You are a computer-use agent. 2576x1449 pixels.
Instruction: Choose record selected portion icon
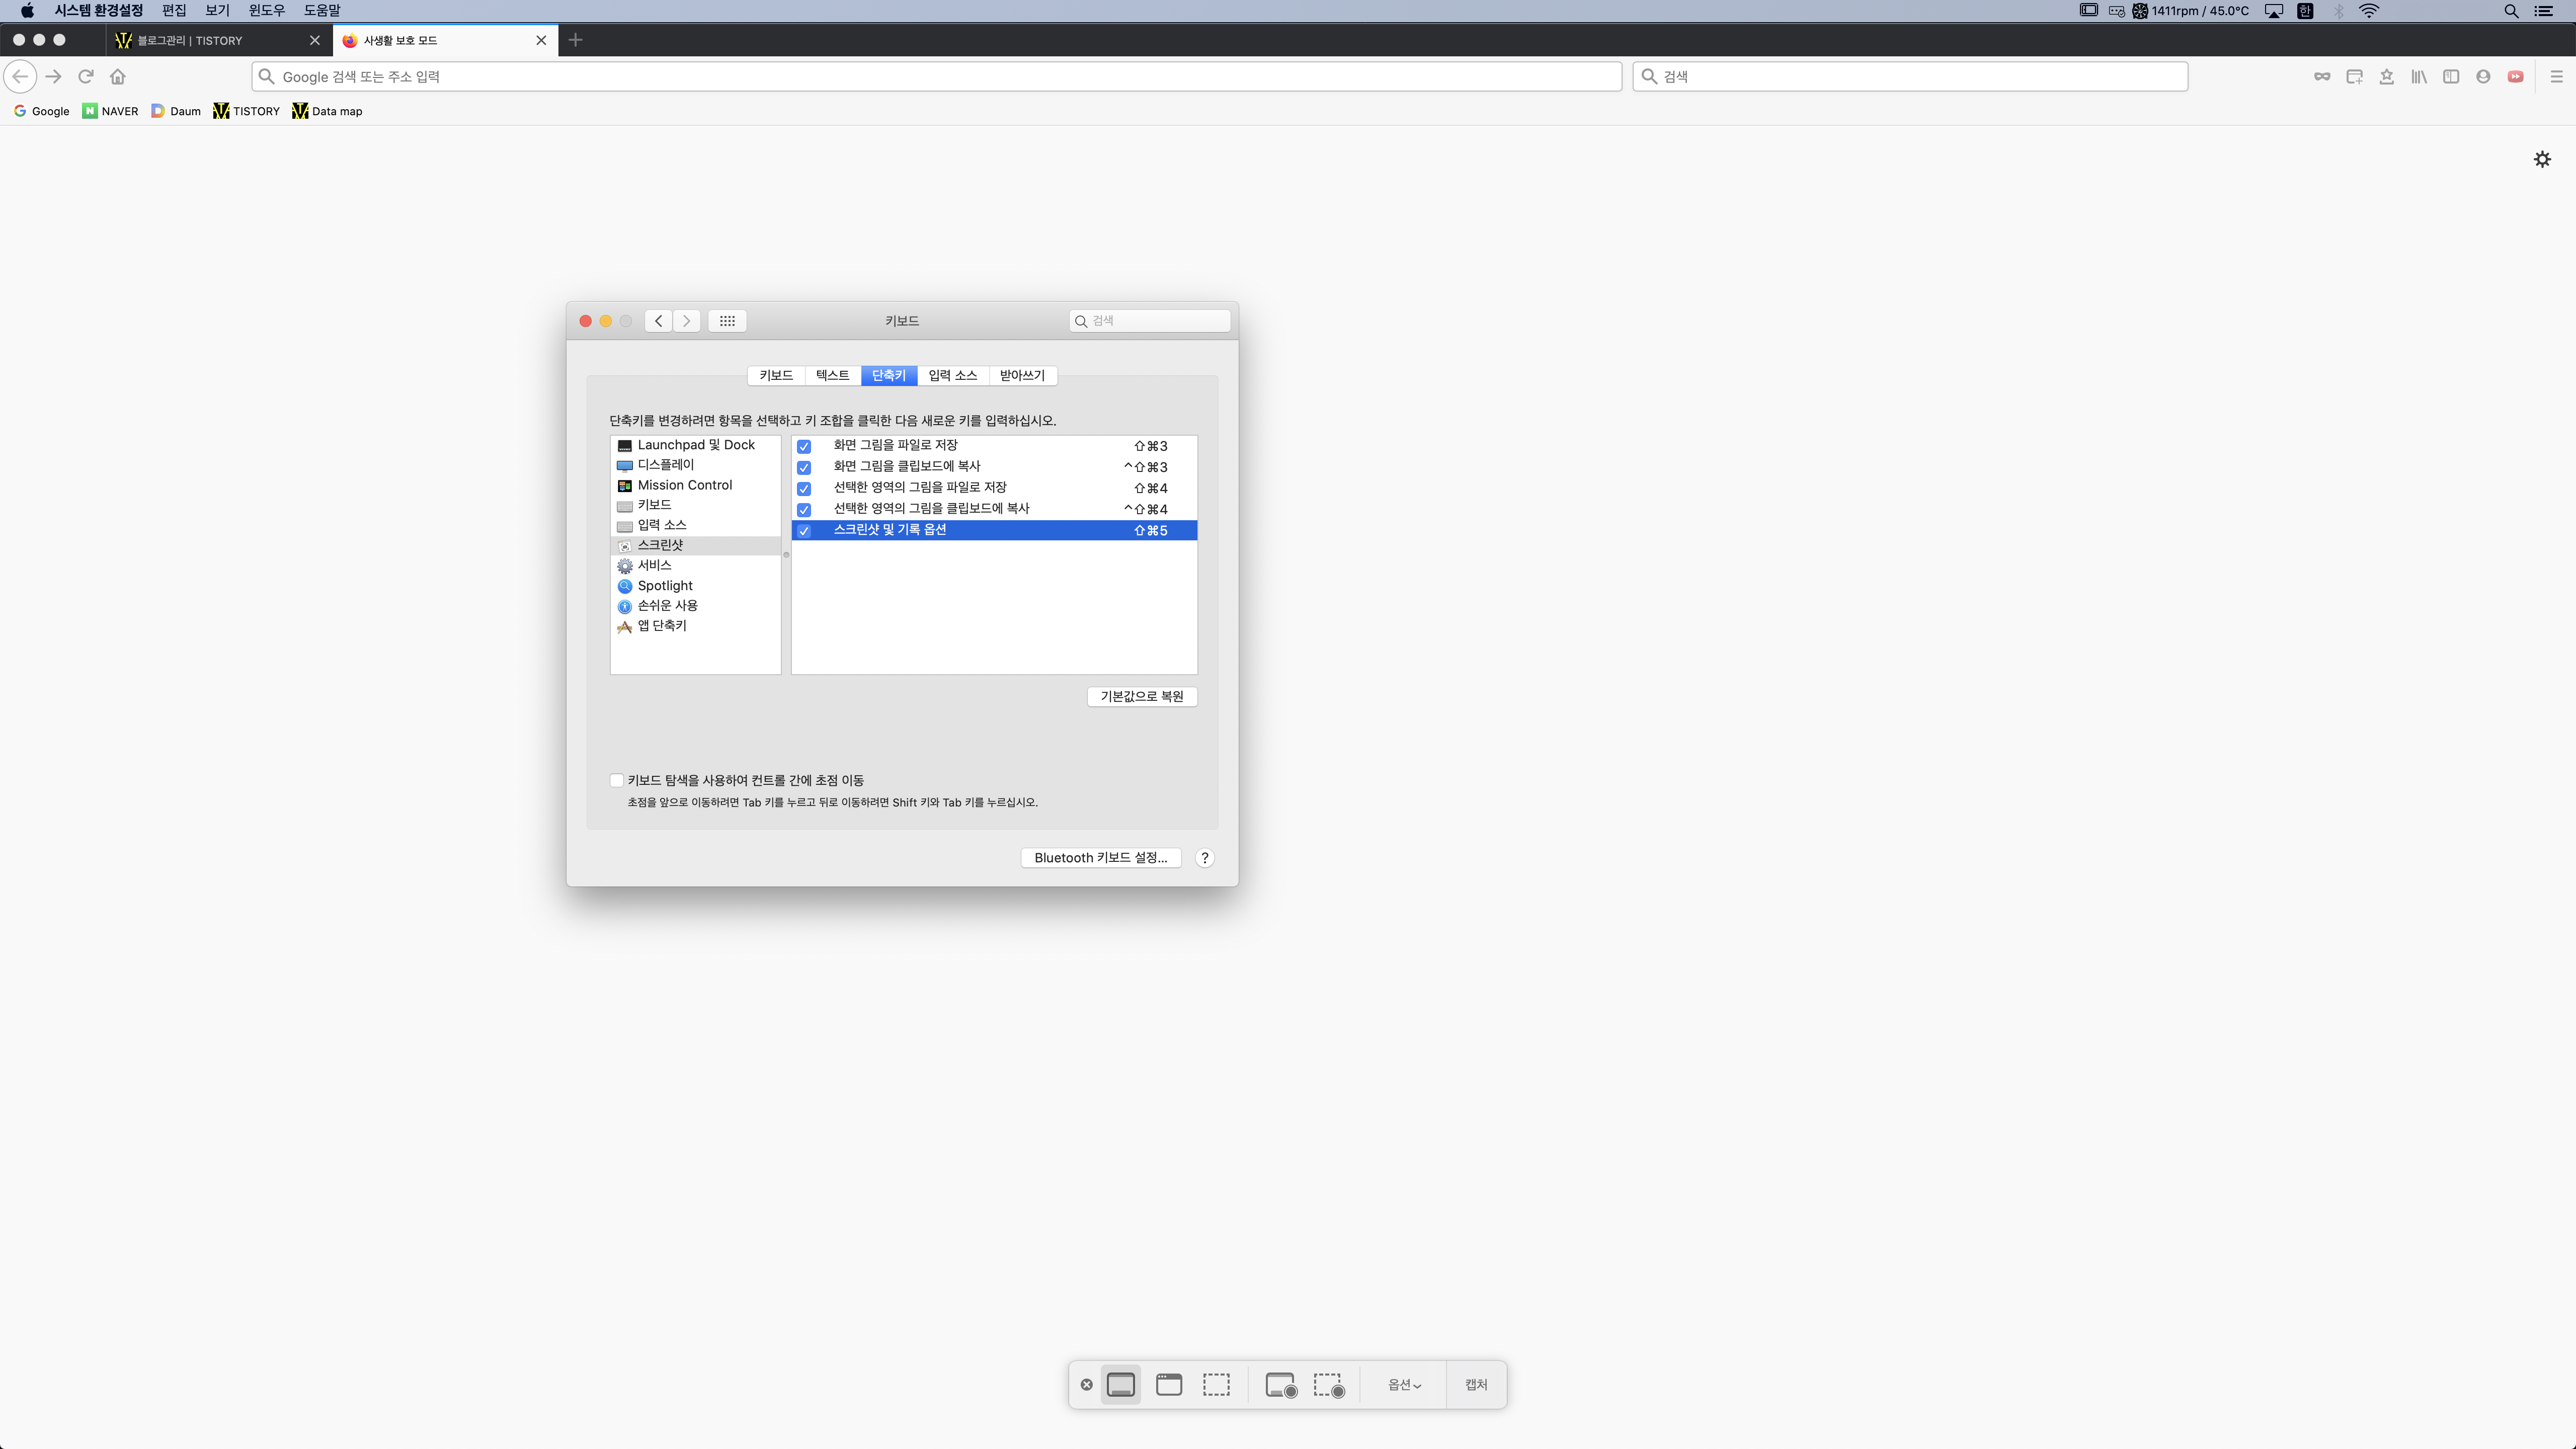(1329, 1385)
